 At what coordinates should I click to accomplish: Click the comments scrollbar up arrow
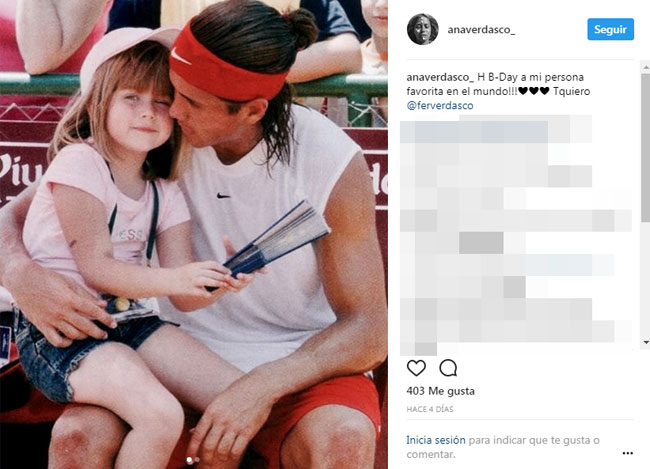646,67
